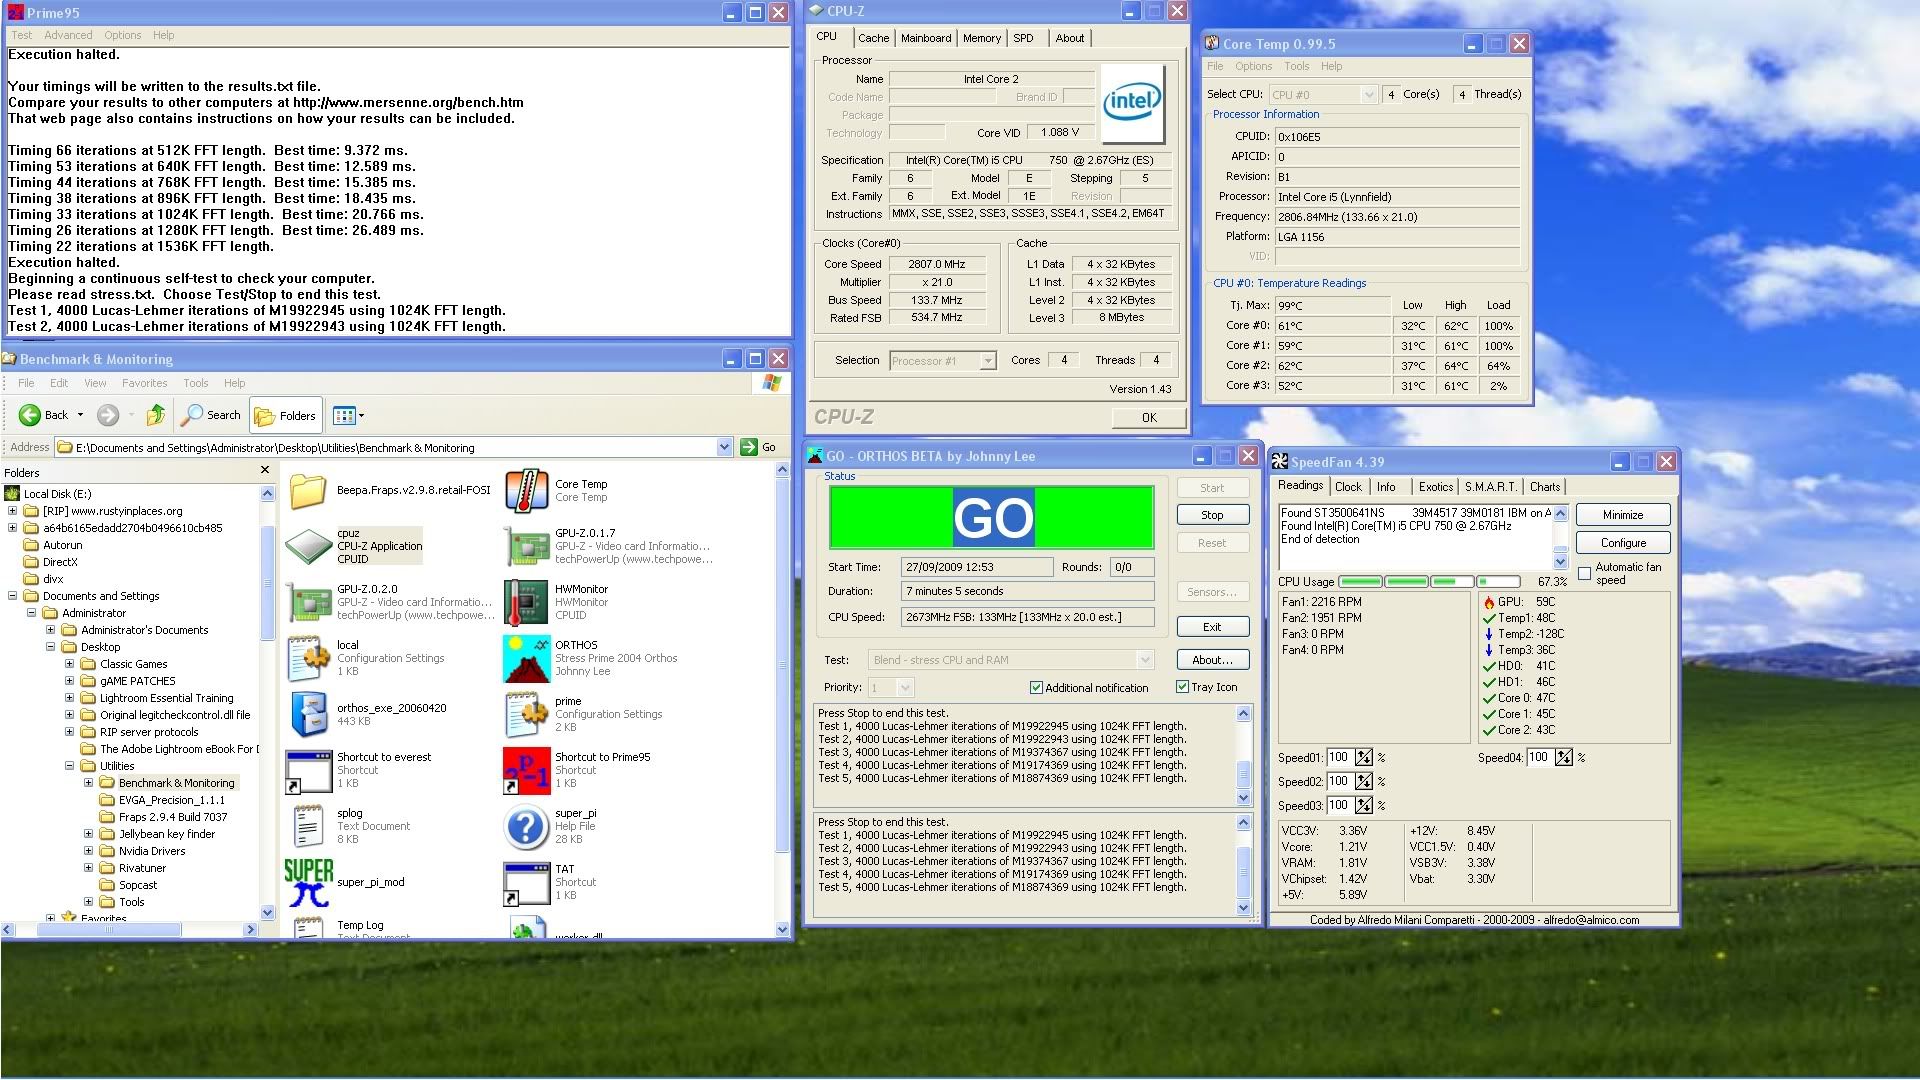Open the splog text document icon
Image resolution: width=1920 pixels, height=1080 pixels.
(x=308, y=826)
